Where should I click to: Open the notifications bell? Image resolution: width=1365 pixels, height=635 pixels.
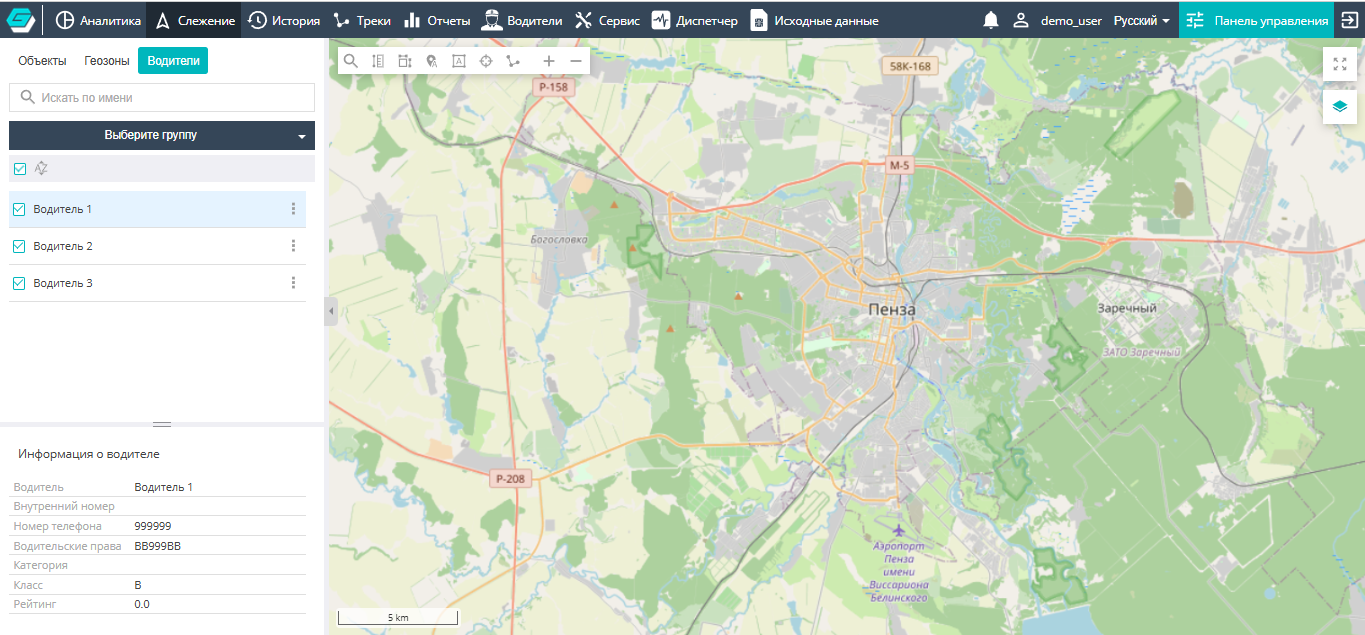click(x=991, y=20)
